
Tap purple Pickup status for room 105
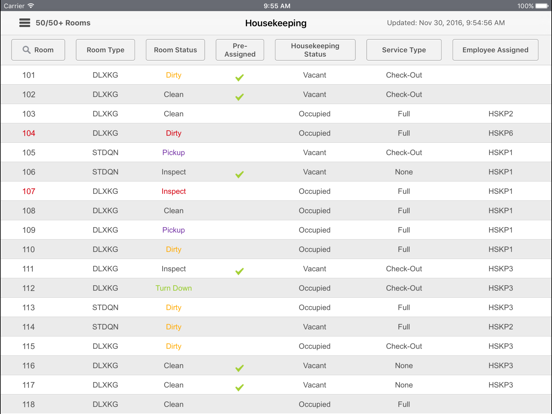click(x=174, y=152)
